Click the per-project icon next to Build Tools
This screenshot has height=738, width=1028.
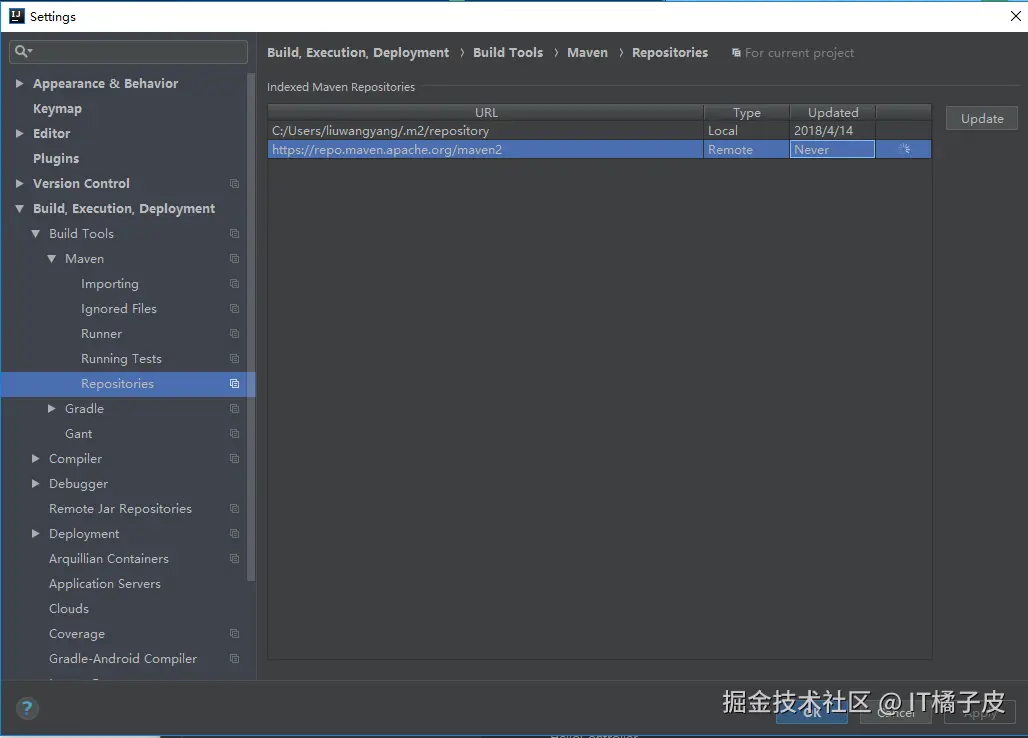[235, 233]
